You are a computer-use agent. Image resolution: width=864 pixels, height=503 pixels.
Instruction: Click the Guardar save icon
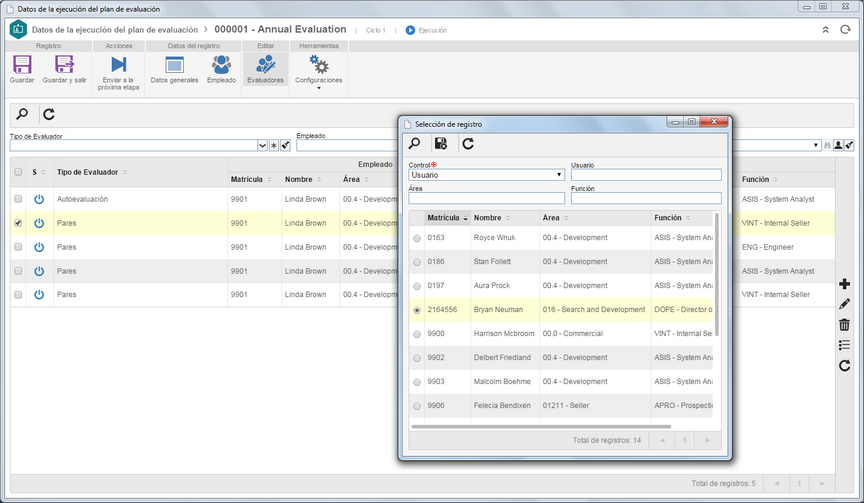tap(22, 64)
